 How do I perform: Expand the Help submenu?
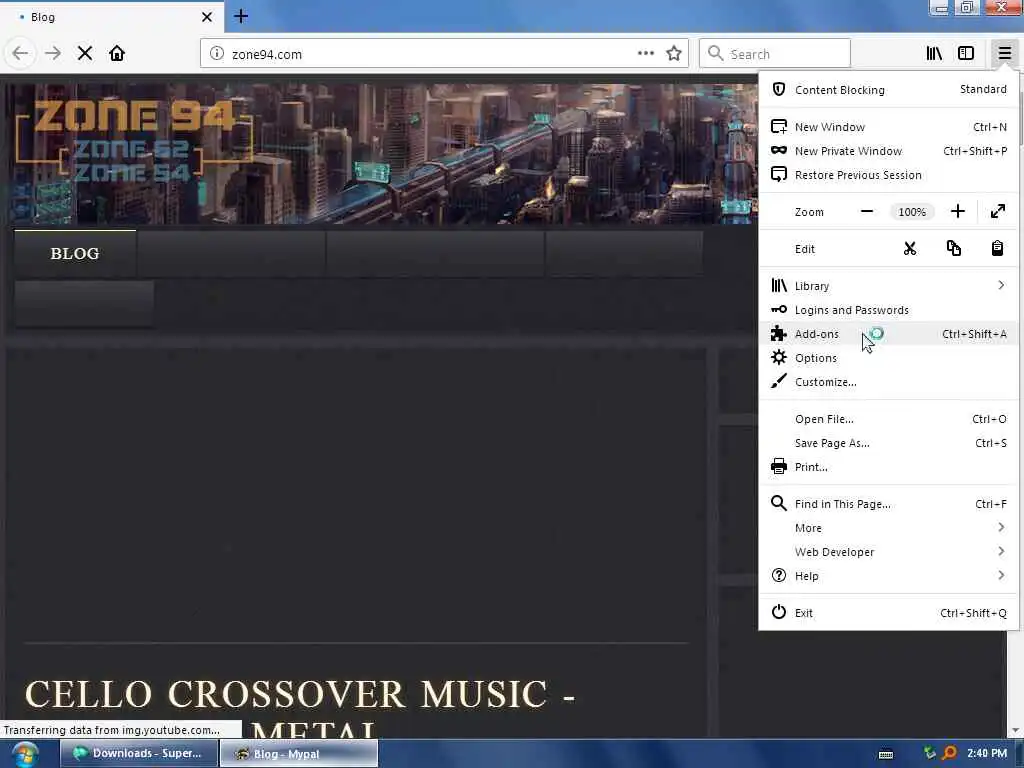888,577
